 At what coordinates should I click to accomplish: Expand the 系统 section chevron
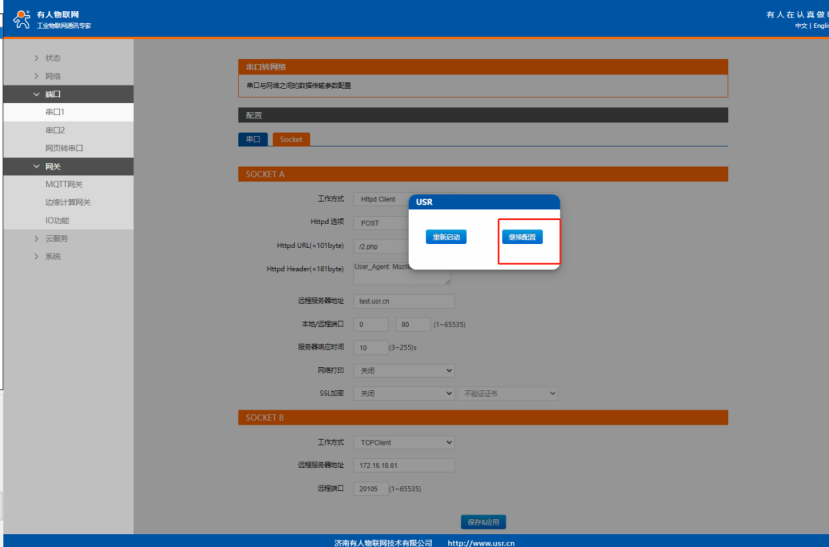(37, 257)
